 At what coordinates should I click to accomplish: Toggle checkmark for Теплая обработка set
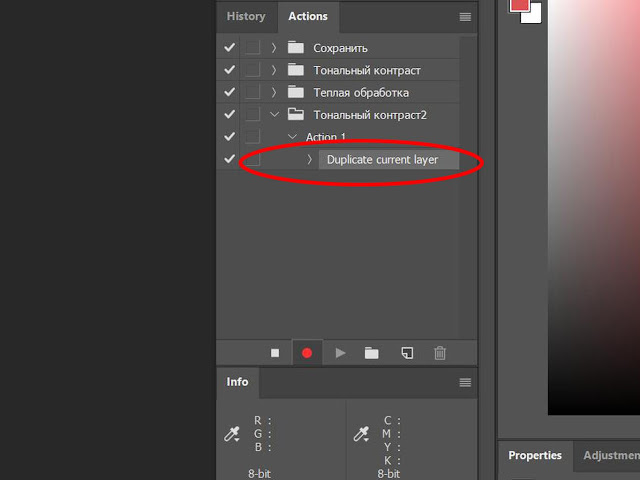click(x=229, y=92)
